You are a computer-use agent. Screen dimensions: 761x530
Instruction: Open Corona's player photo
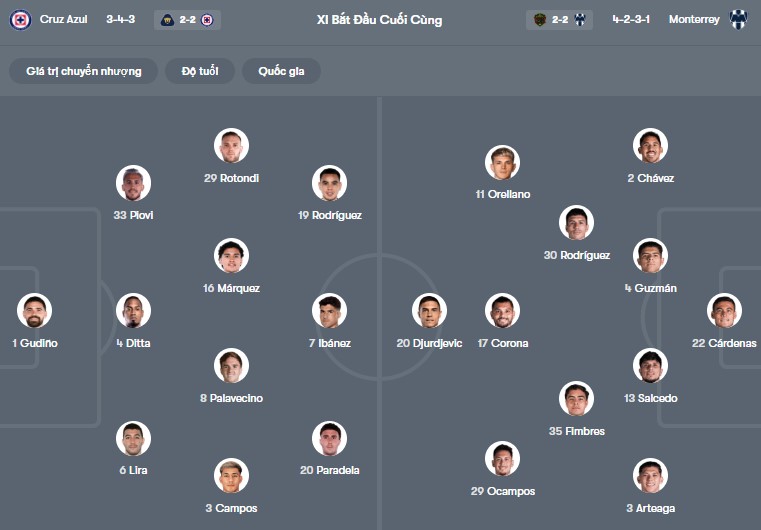click(x=502, y=311)
